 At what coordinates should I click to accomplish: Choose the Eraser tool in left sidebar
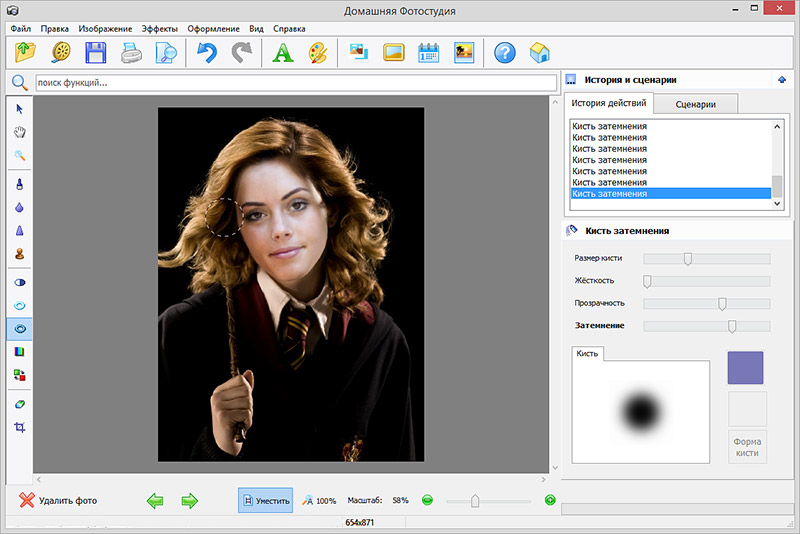coord(19,404)
